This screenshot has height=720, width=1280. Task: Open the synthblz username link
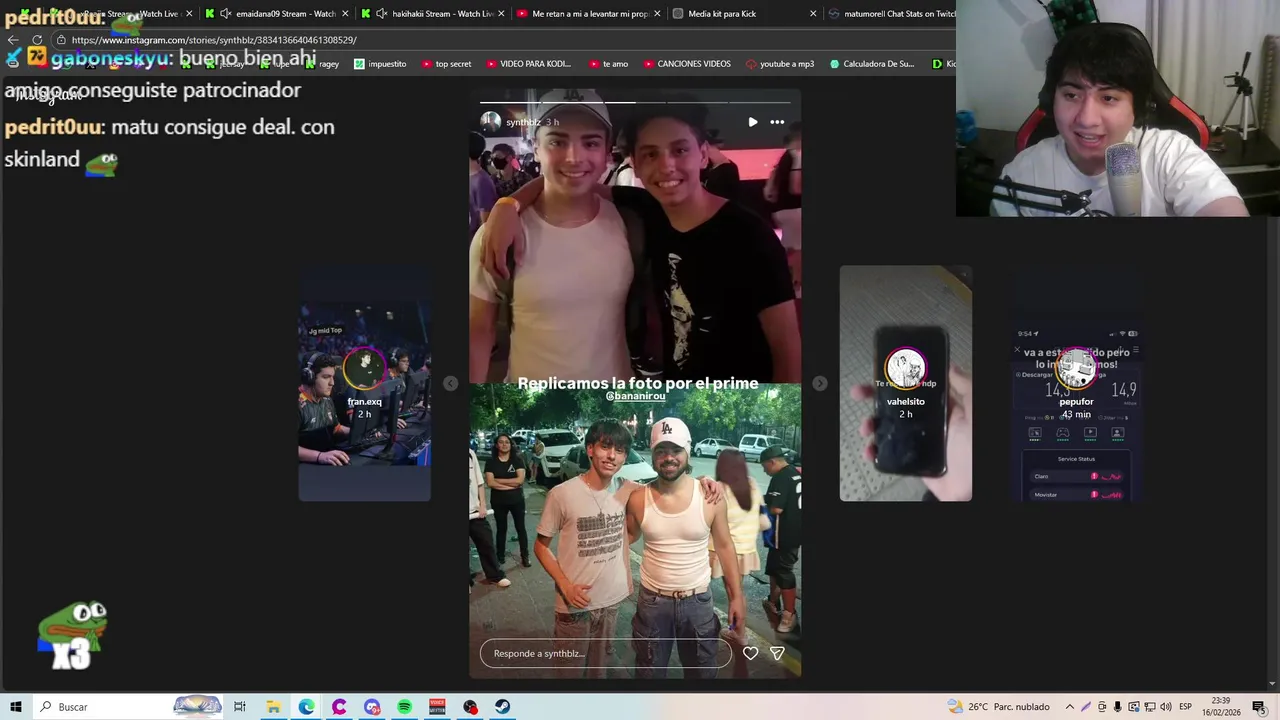point(522,122)
